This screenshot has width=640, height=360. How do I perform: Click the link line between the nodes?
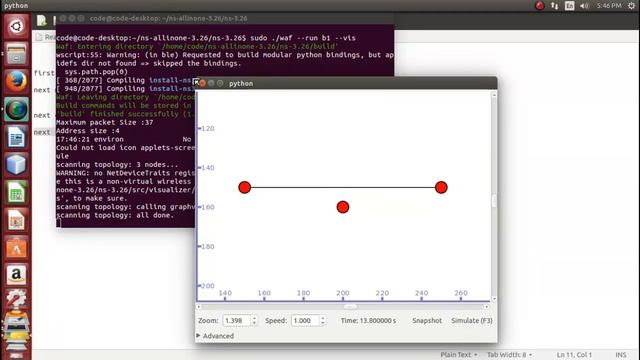pos(343,187)
